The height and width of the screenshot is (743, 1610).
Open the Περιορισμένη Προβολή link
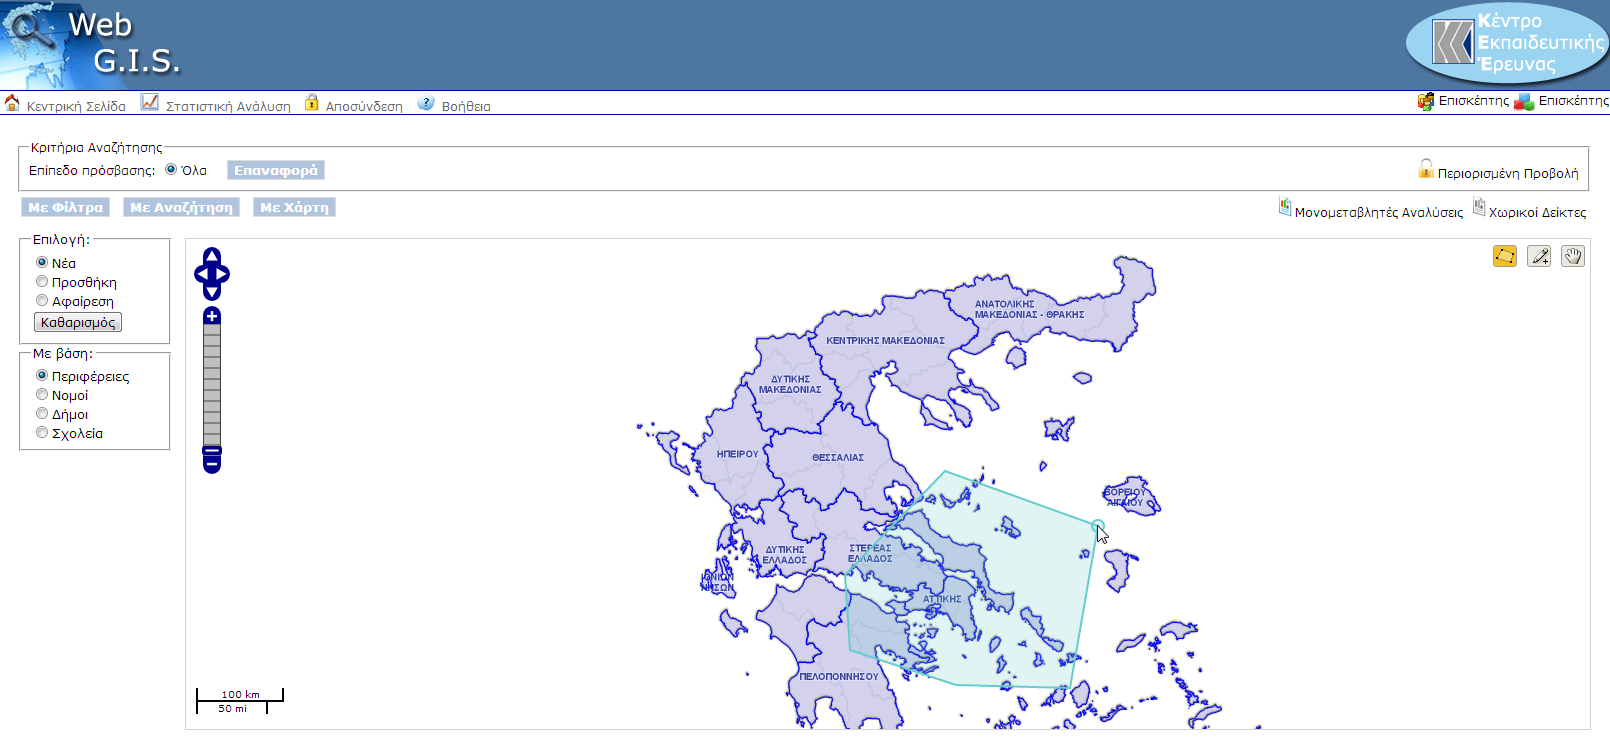[1508, 173]
